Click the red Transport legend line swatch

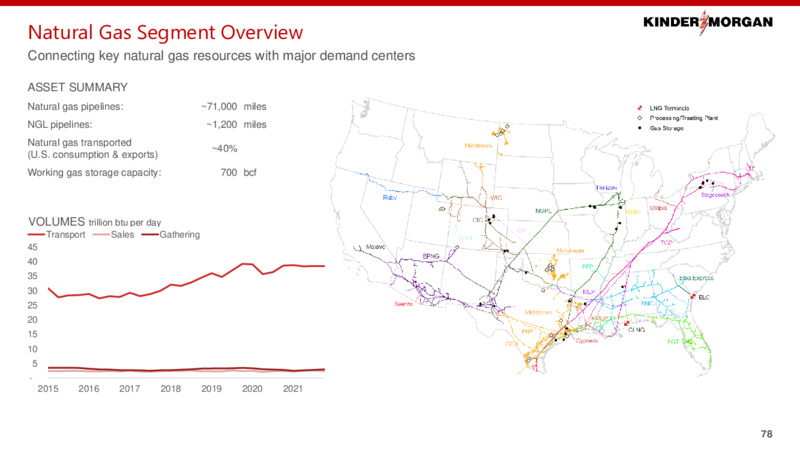pyautogui.click(x=36, y=235)
